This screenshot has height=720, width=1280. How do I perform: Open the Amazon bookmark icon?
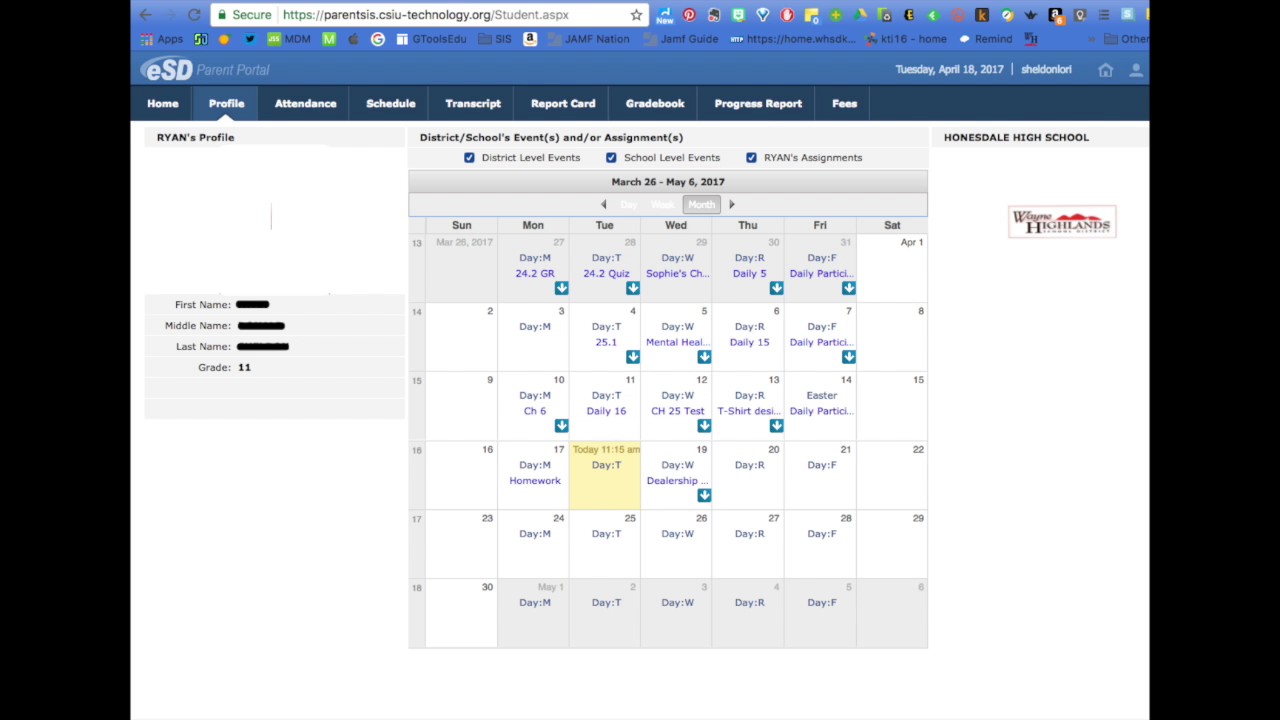pos(530,39)
